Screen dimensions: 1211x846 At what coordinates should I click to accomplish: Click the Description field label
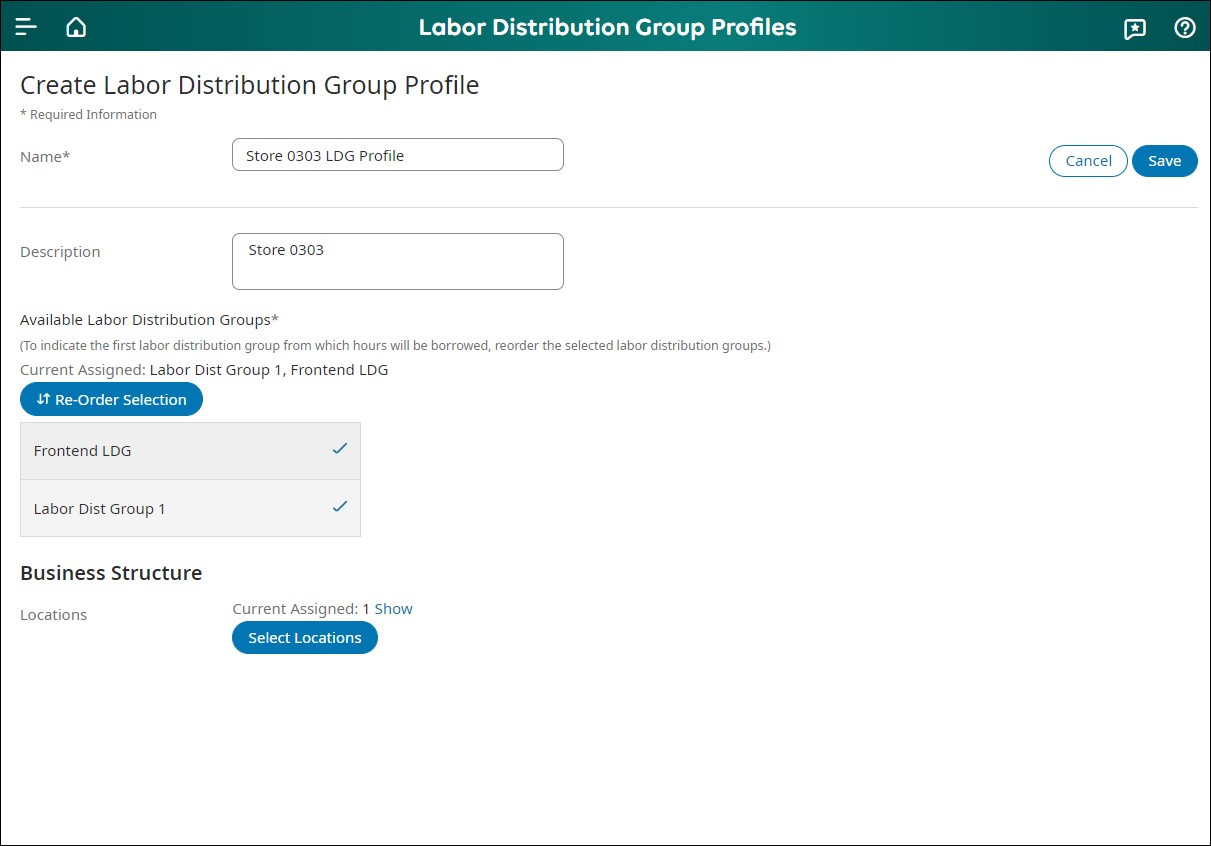(60, 252)
